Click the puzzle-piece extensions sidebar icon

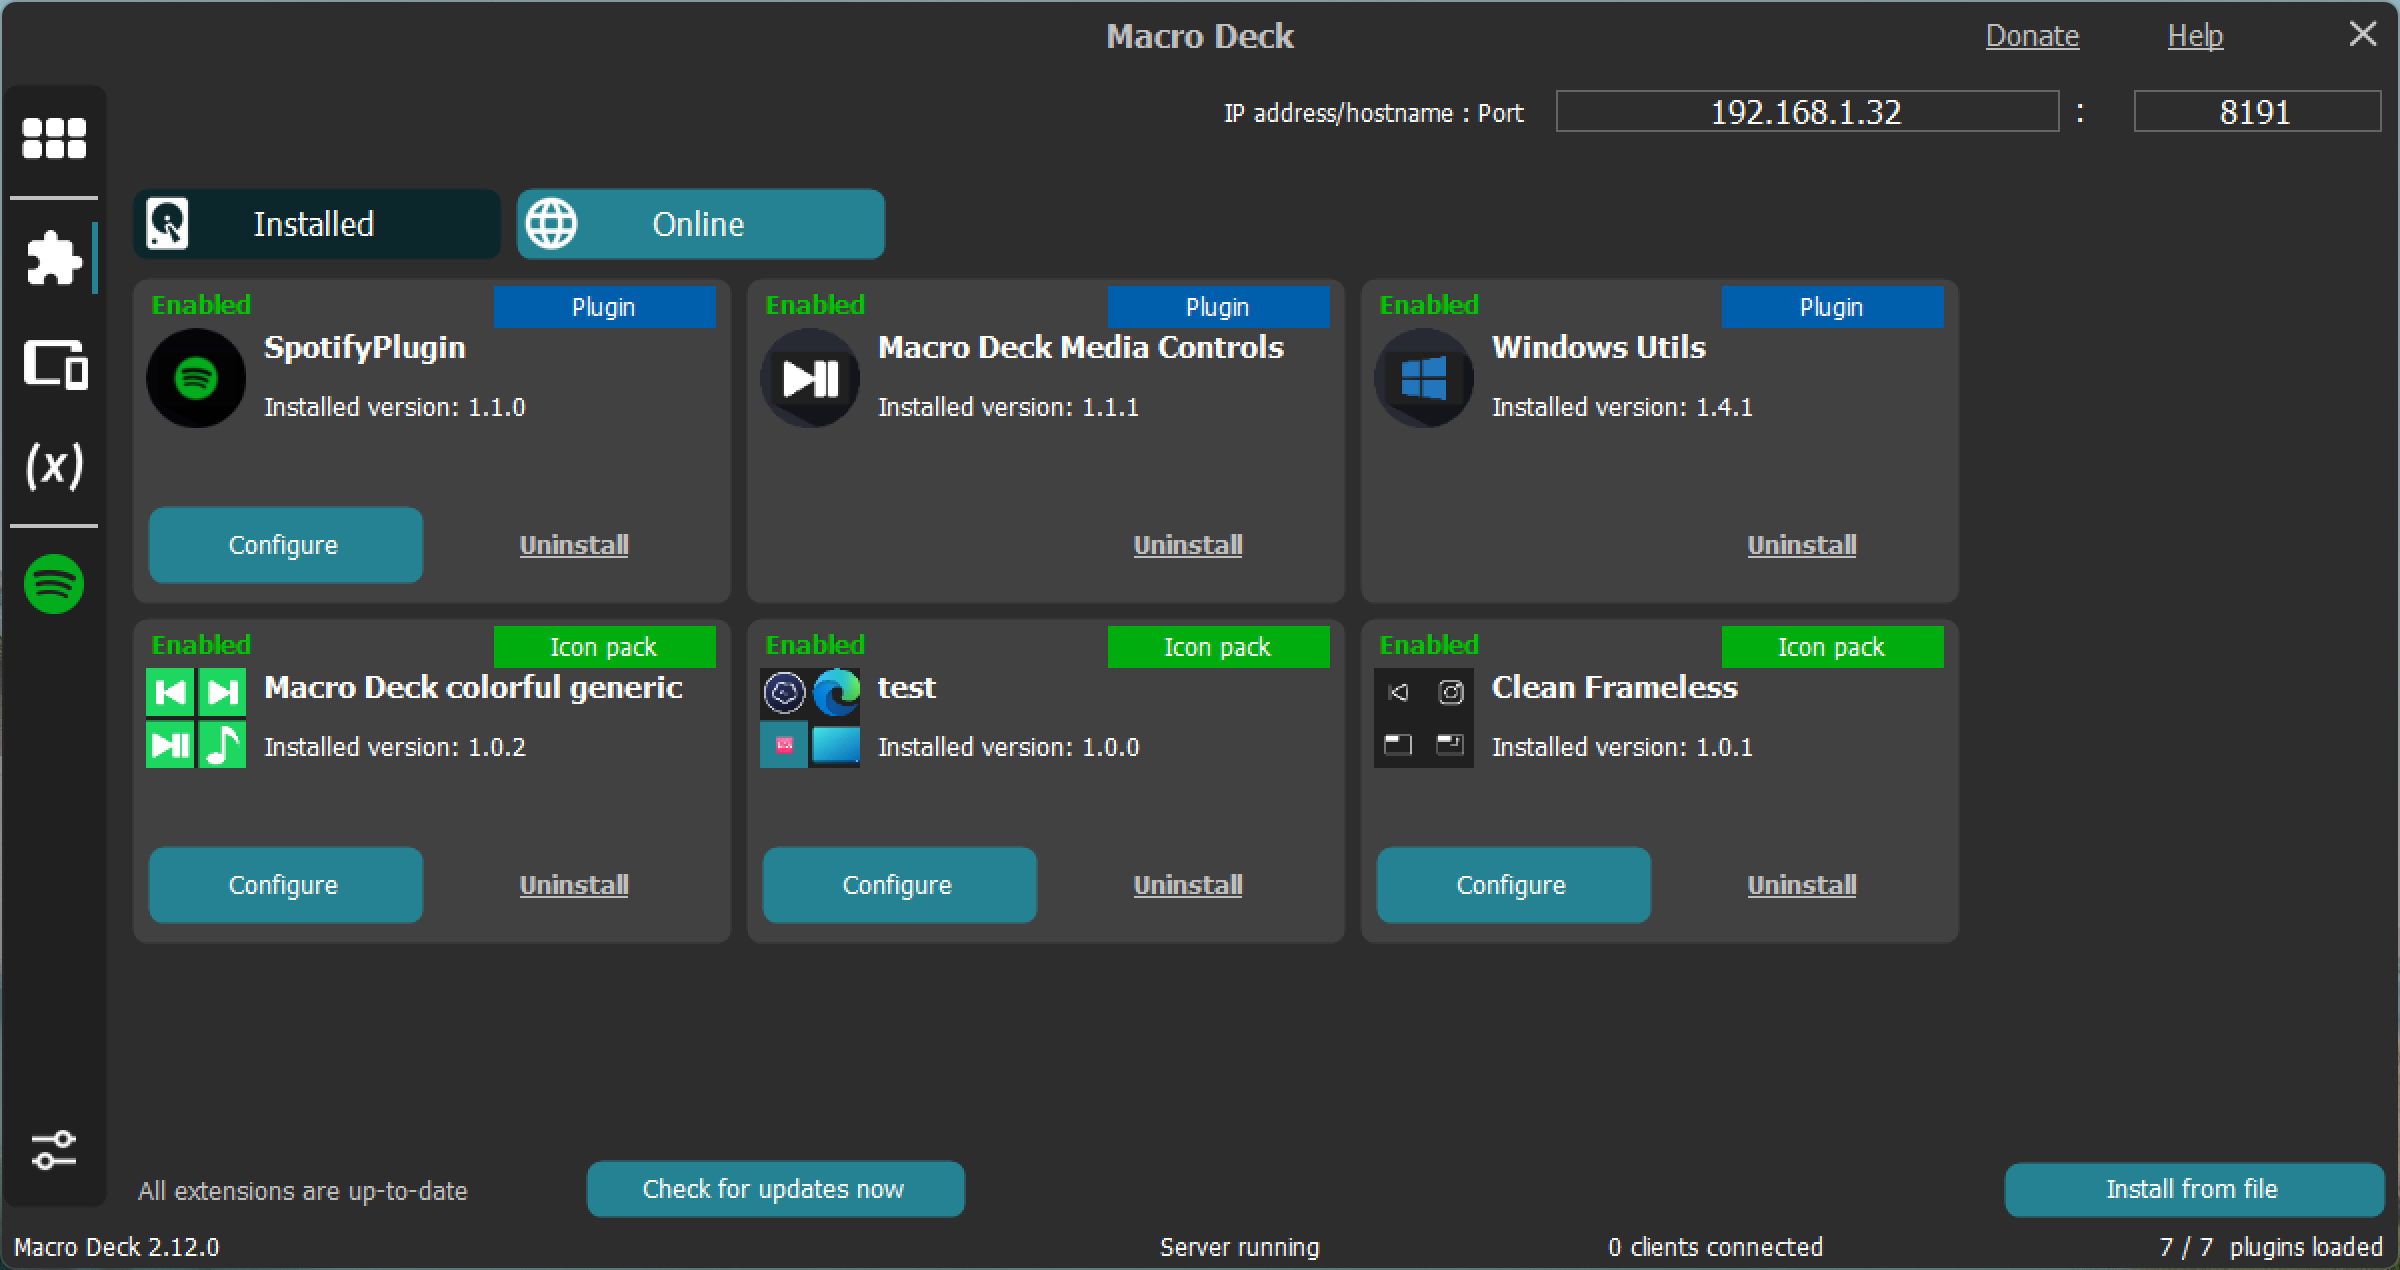point(54,258)
